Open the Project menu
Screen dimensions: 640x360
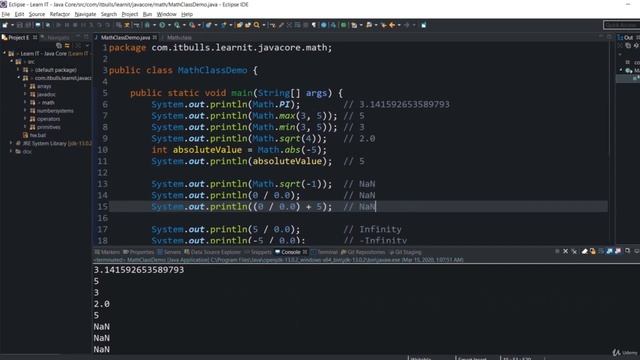pyautogui.click(x=130, y=14)
